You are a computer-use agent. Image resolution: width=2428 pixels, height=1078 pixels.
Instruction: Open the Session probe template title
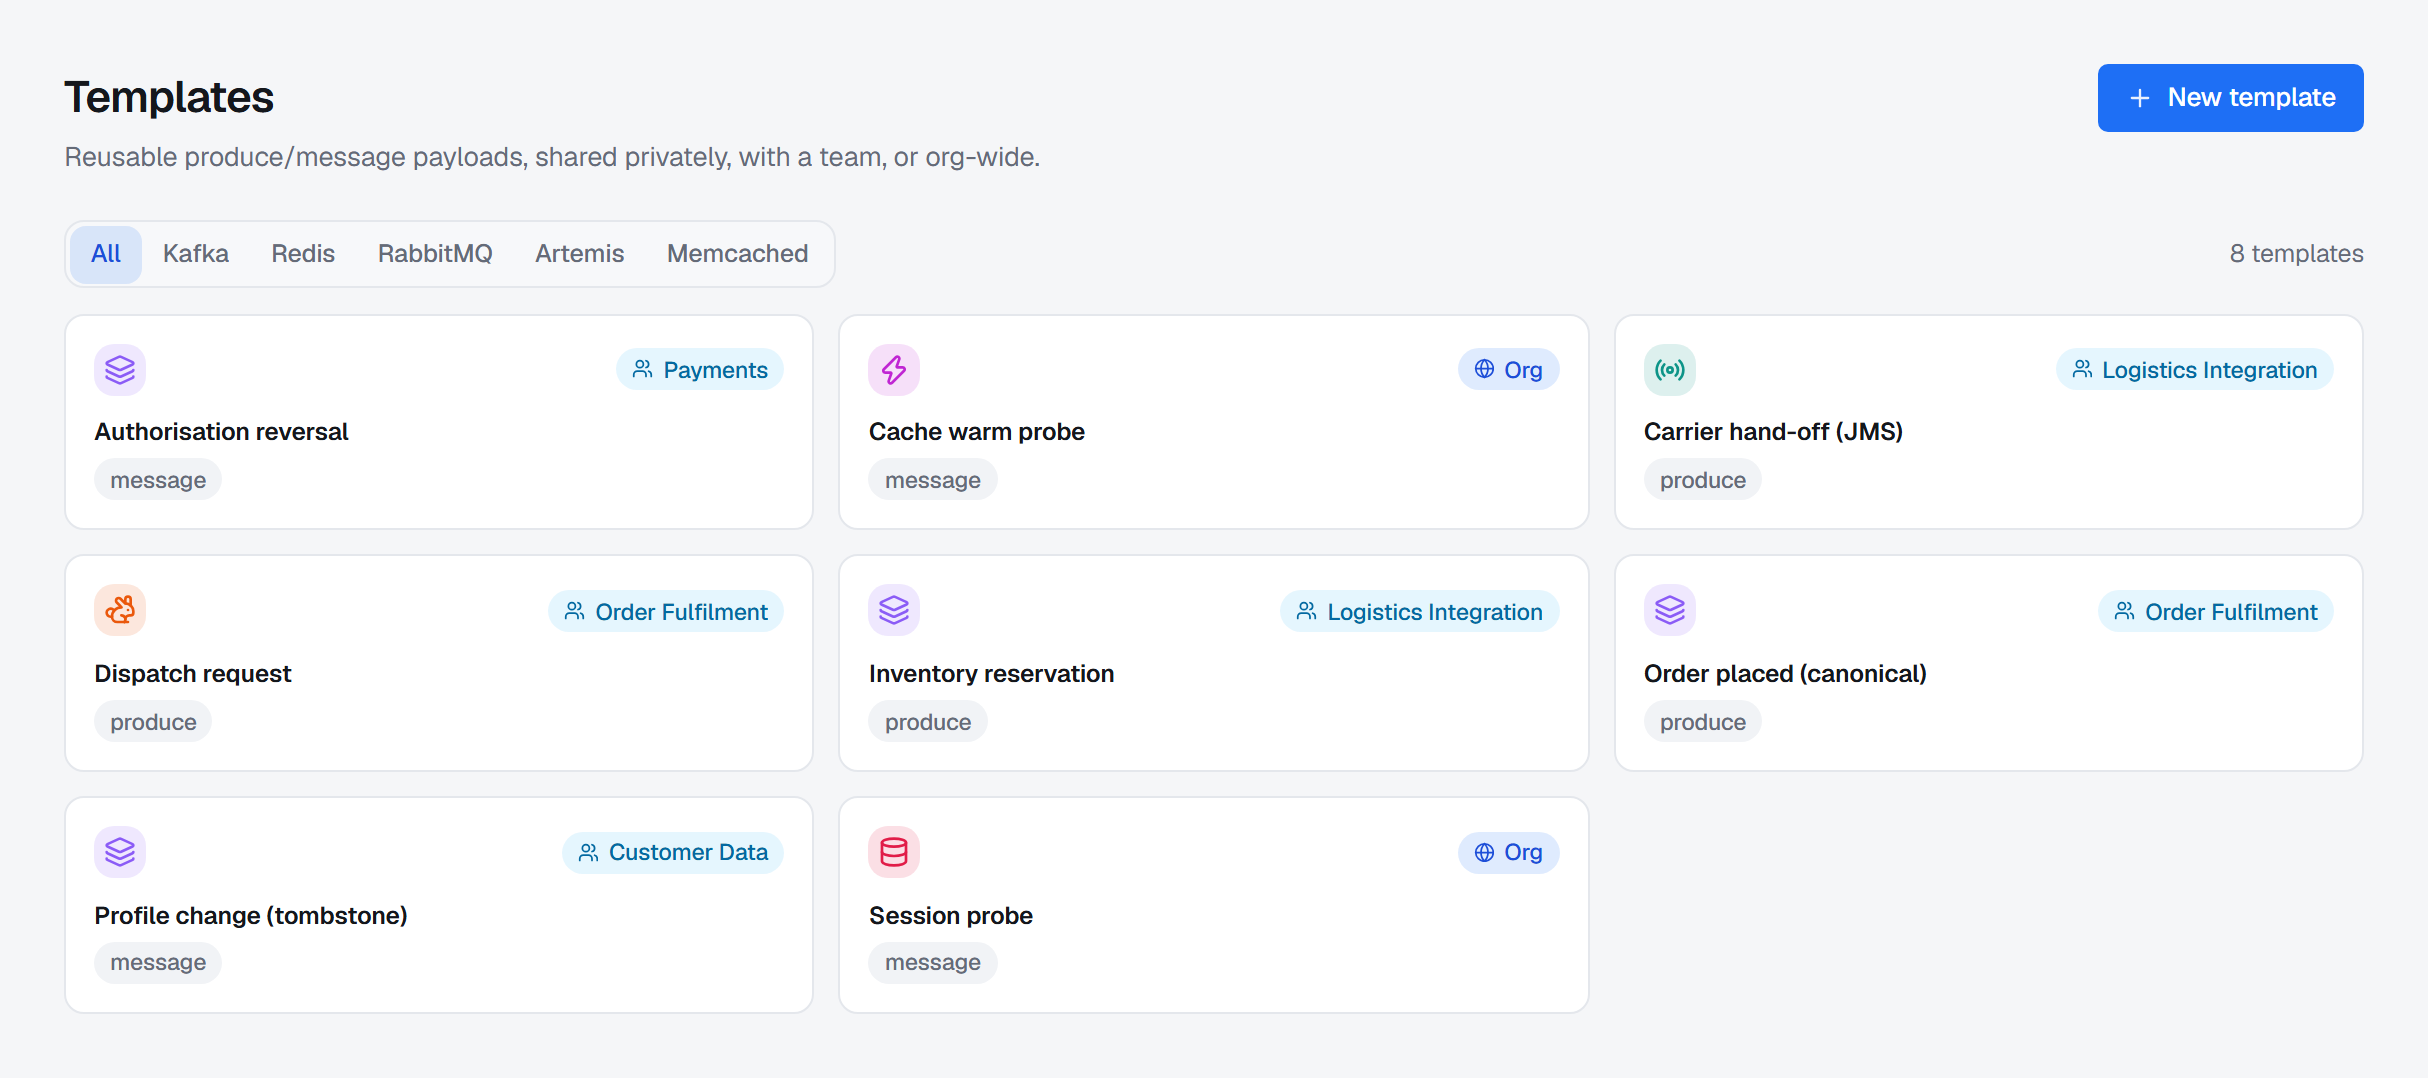click(x=951, y=916)
